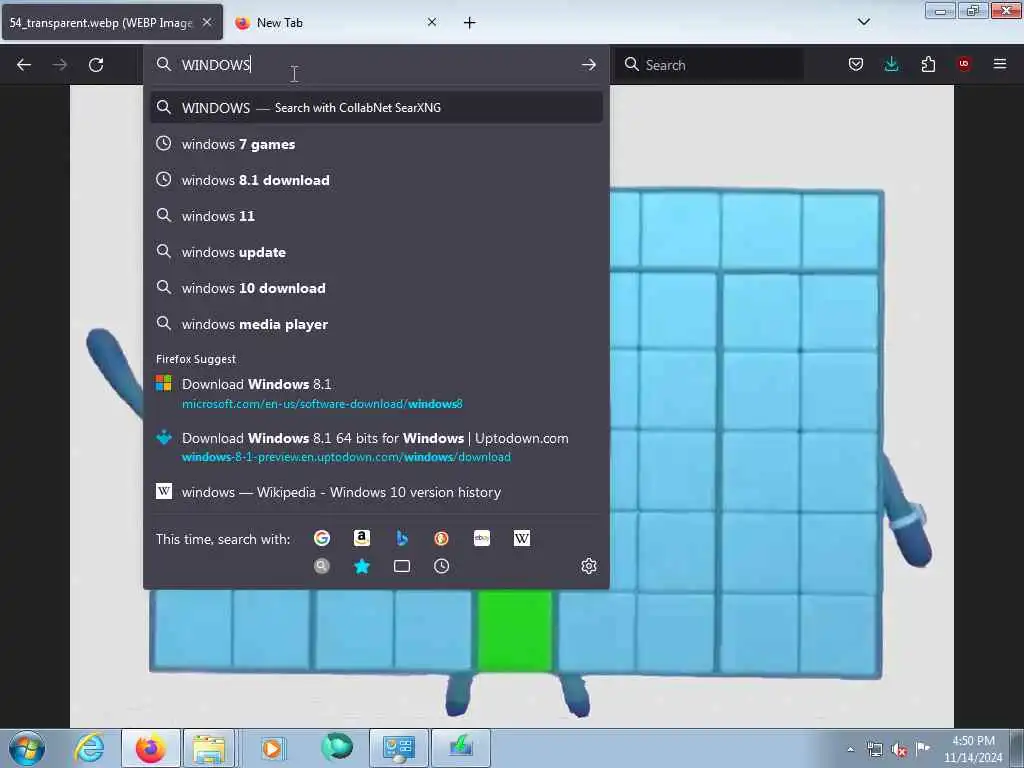The image size is (1024, 768).
Task: Select WINDOWS Search with CollabNet SearXNG
Action: [x=377, y=108]
